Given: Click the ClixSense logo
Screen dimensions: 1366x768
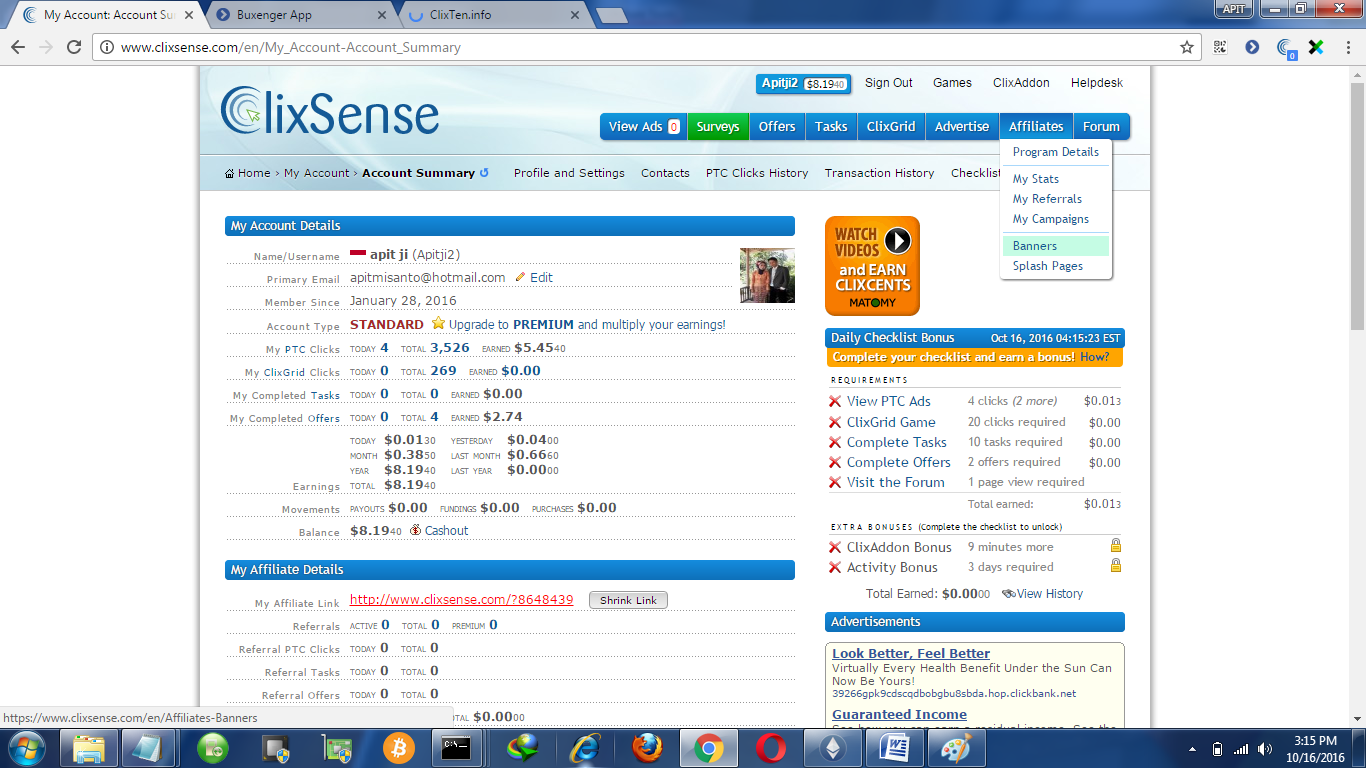Looking at the screenshot, I should [330, 110].
